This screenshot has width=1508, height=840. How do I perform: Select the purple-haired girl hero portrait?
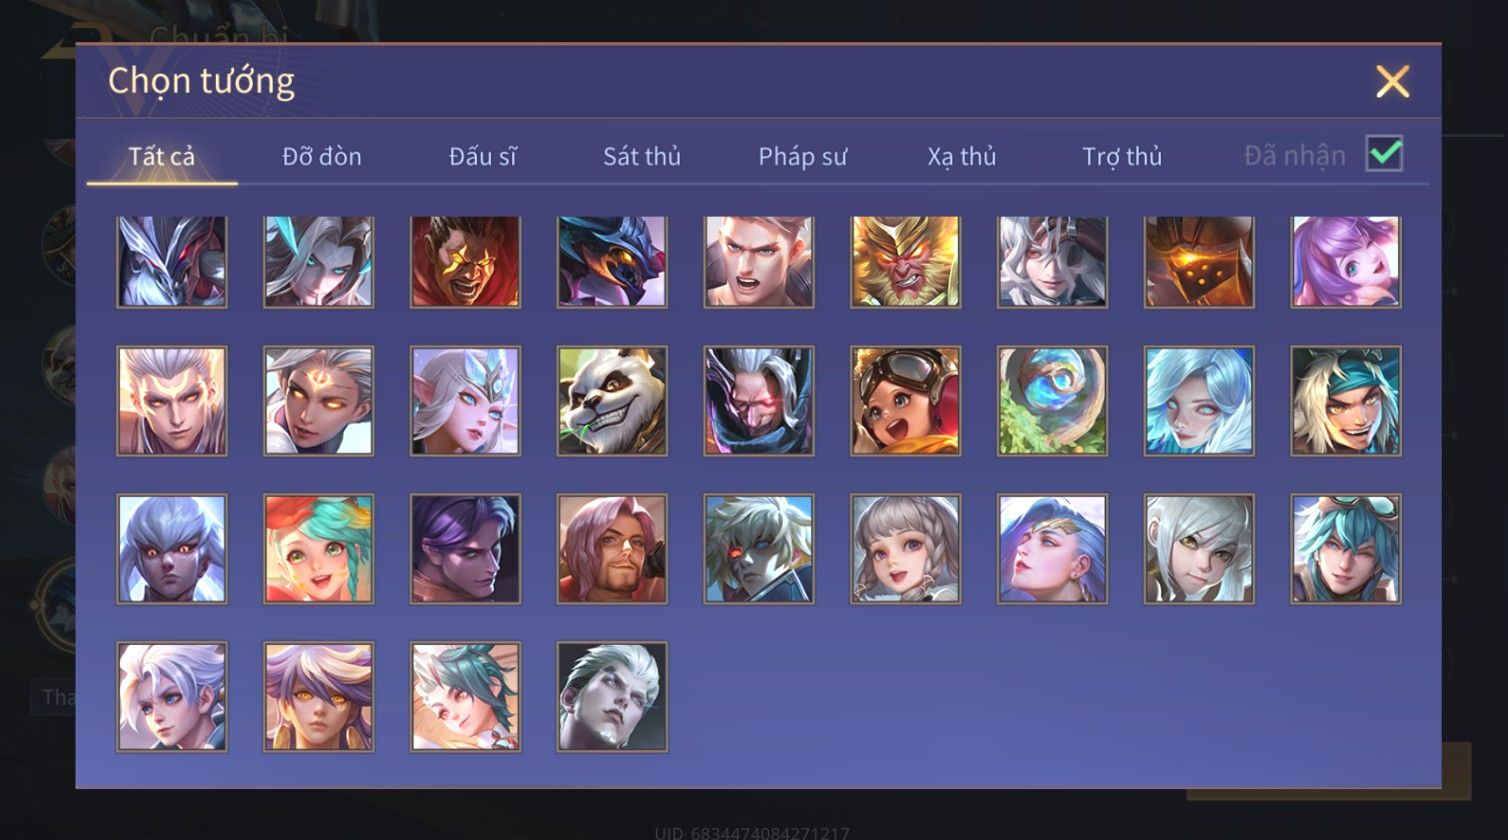(x=1345, y=261)
